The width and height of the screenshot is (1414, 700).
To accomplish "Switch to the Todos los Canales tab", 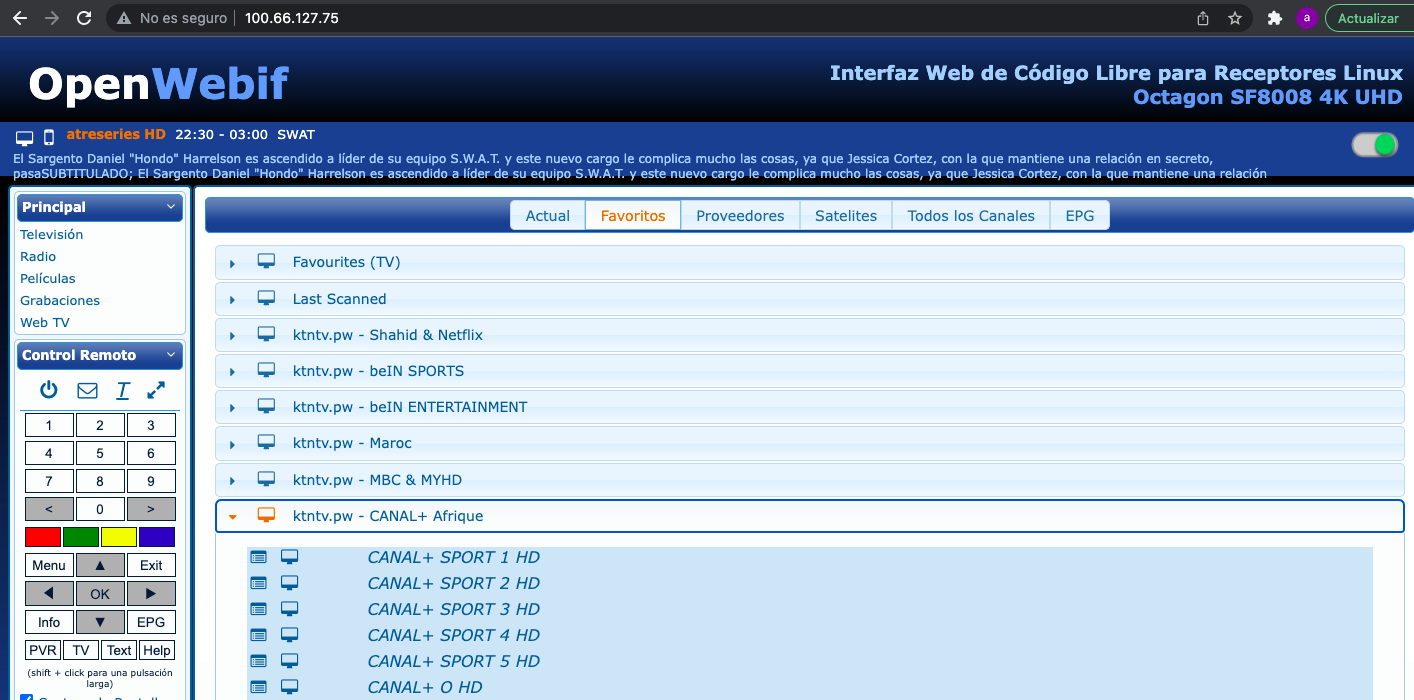I will (x=970, y=216).
